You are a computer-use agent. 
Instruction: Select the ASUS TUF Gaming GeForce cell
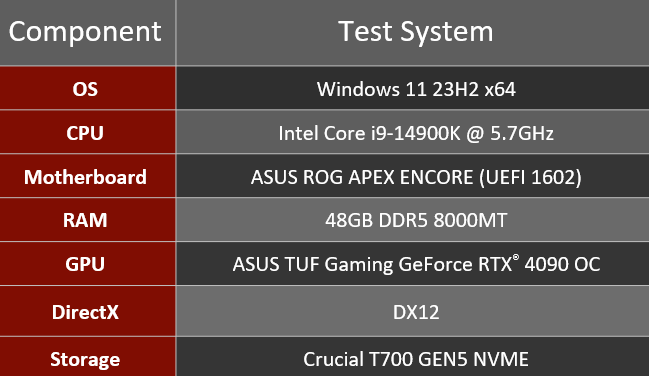pyautogui.click(x=413, y=264)
